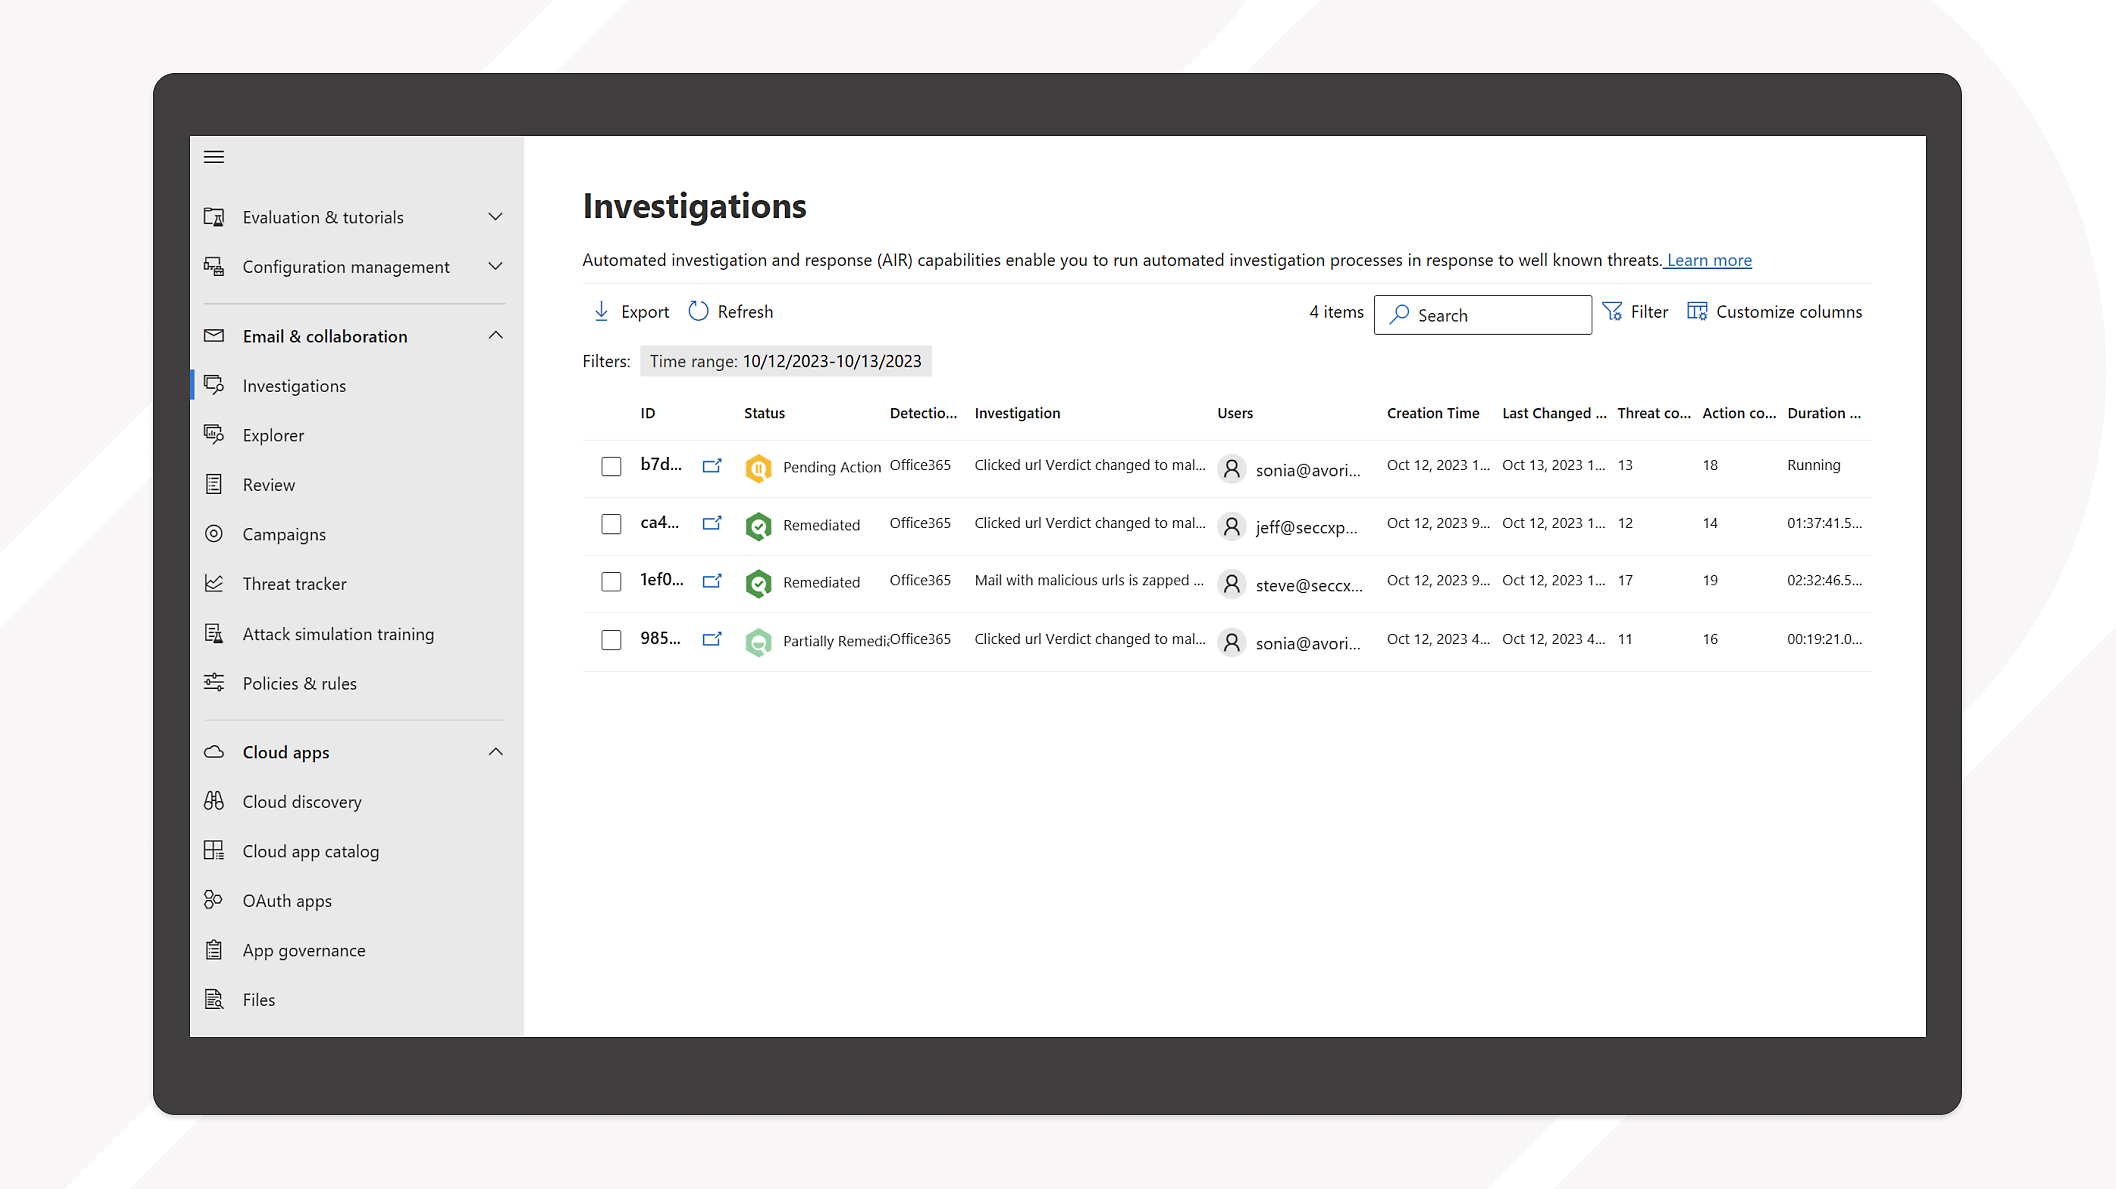The height and width of the screenshot is (1189, 2116).
Task: Click the Export download icon
Action: pyautogui.click(x=601, y=312)
